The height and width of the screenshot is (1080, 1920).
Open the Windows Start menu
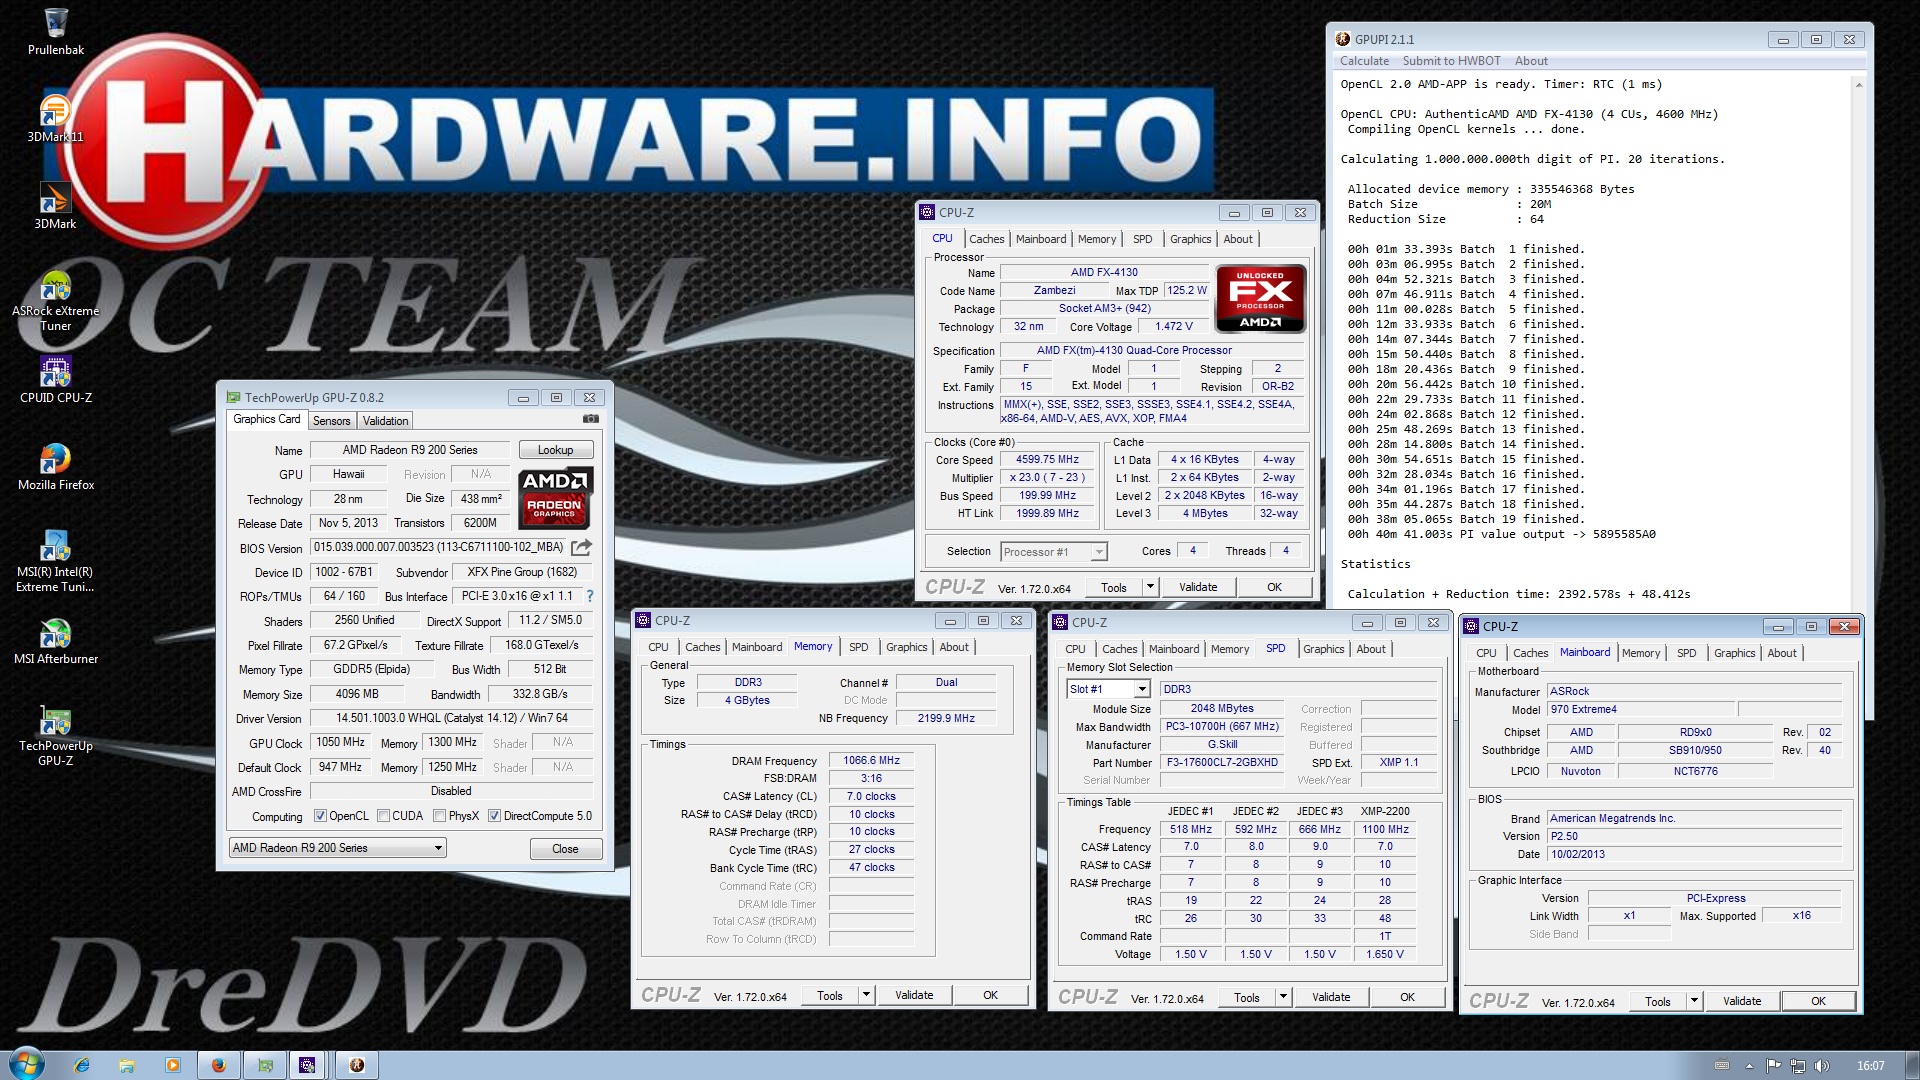[27, 1064]
